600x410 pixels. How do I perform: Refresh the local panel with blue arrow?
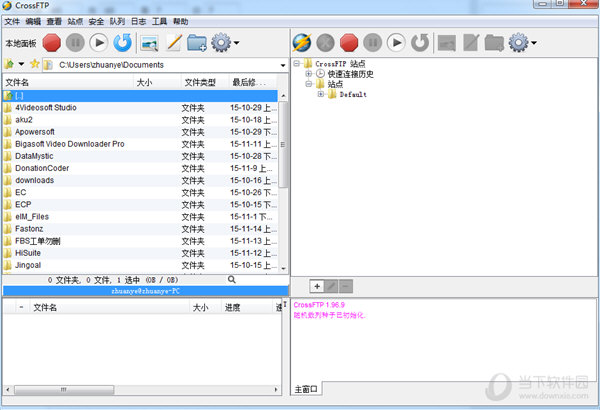pyautogui.click(x=122, y=42)
